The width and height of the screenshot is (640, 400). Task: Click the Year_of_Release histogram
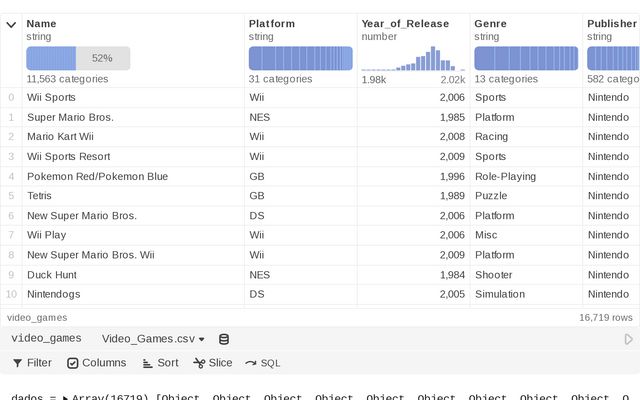point(413,58)
